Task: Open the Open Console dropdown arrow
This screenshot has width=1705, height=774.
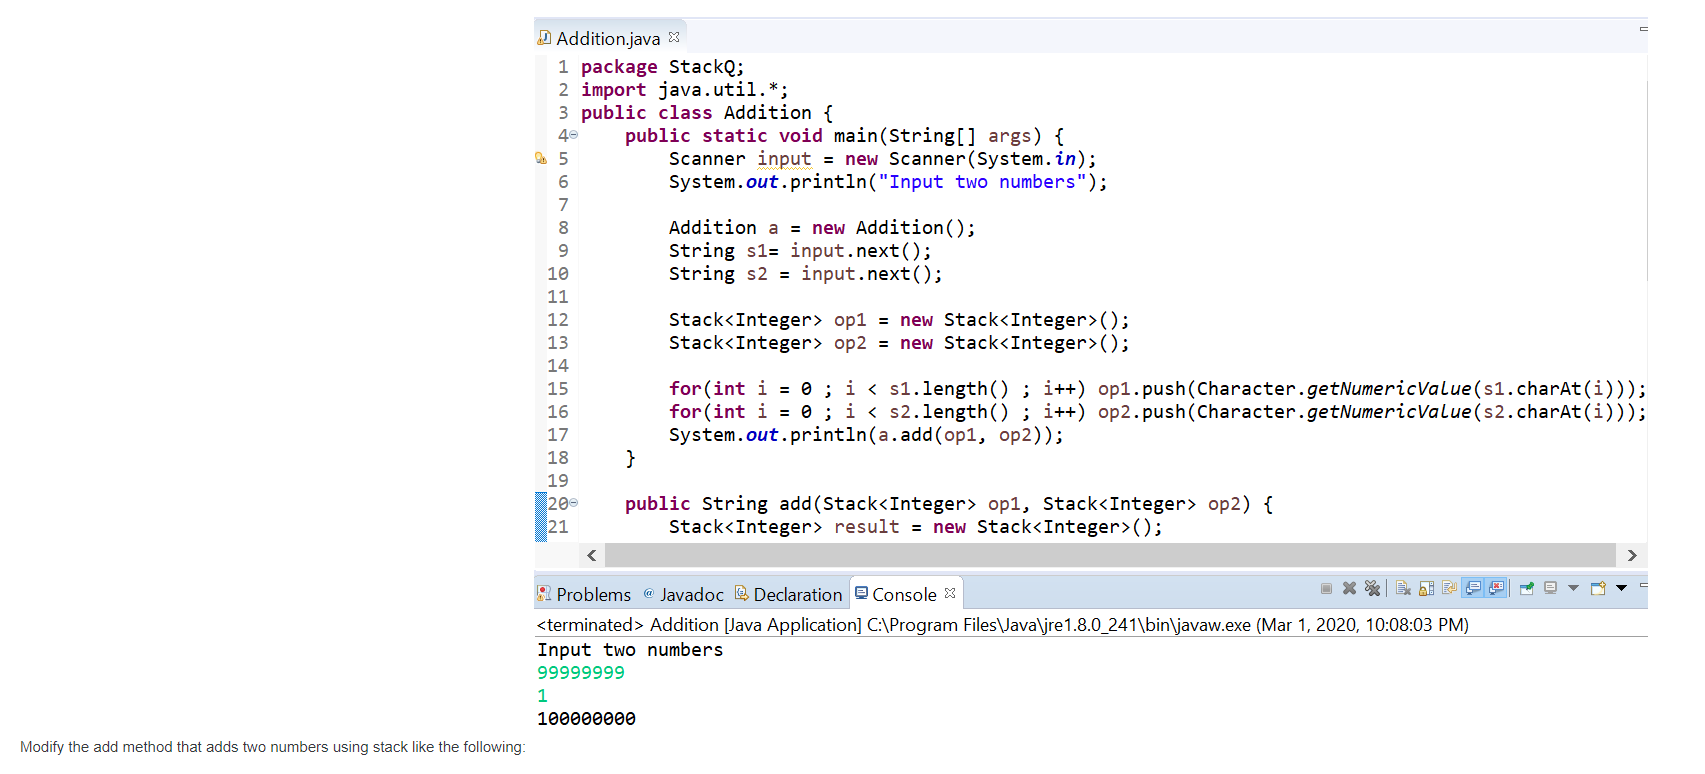Action: 1621,588
